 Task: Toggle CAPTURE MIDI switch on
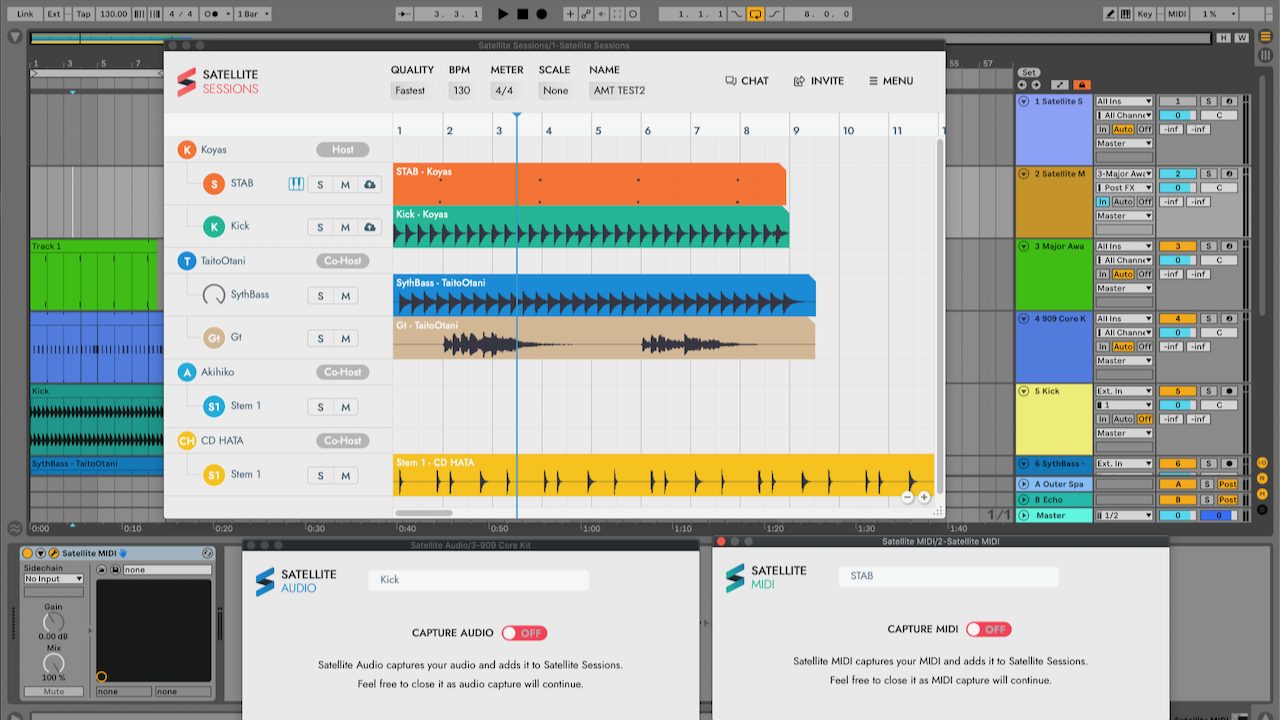(988, 629)
